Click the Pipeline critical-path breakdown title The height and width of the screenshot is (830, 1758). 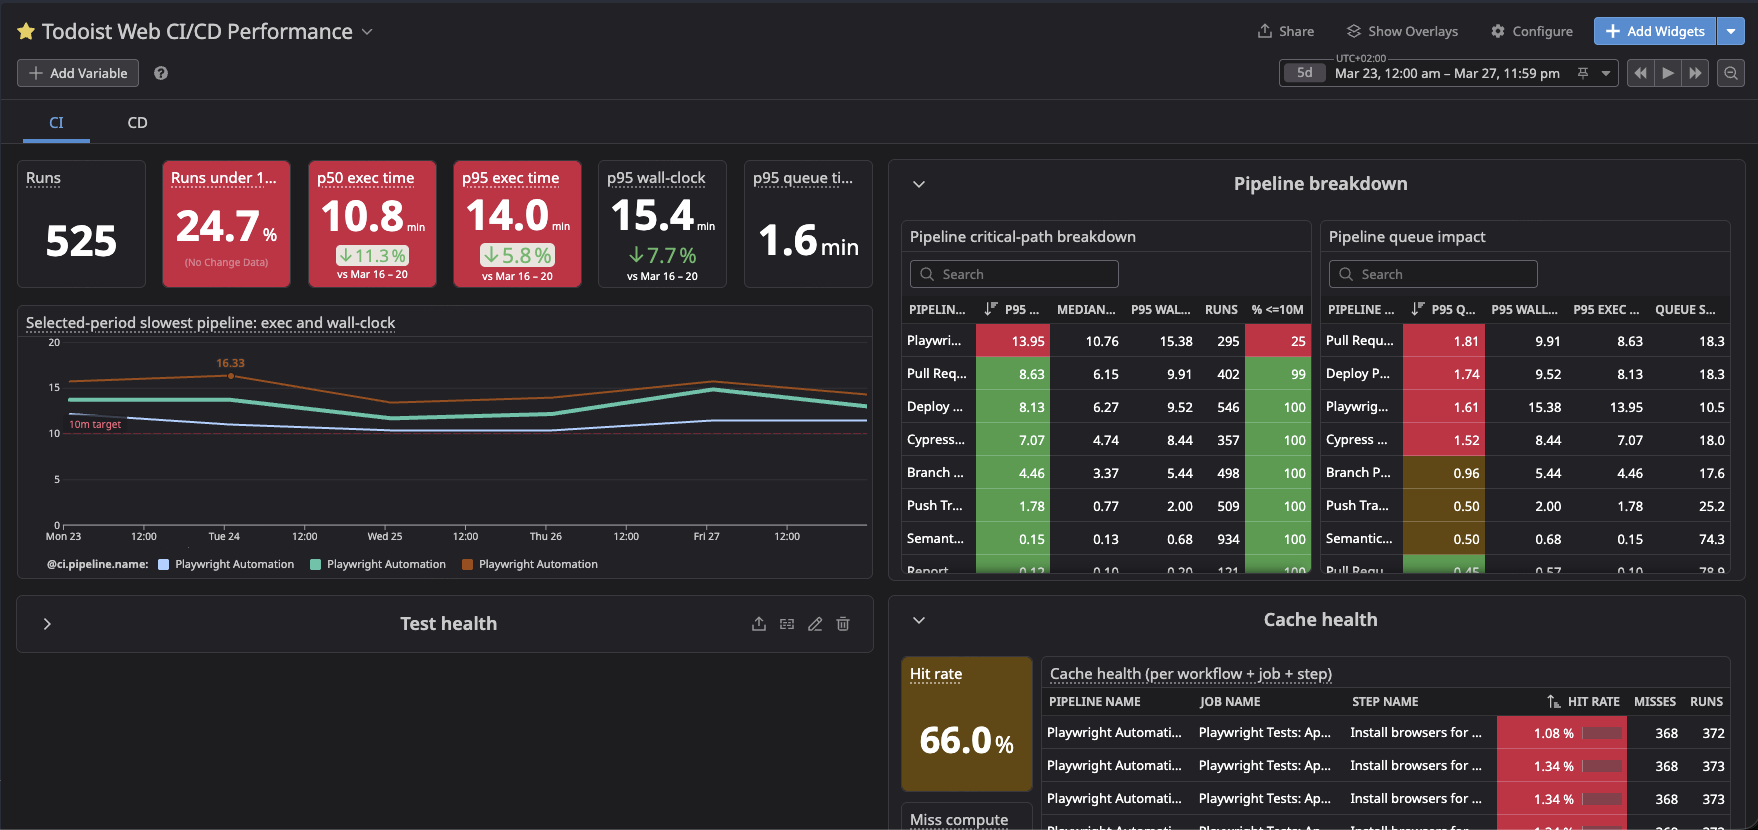pyautogui.click(x=1022, y=237)
